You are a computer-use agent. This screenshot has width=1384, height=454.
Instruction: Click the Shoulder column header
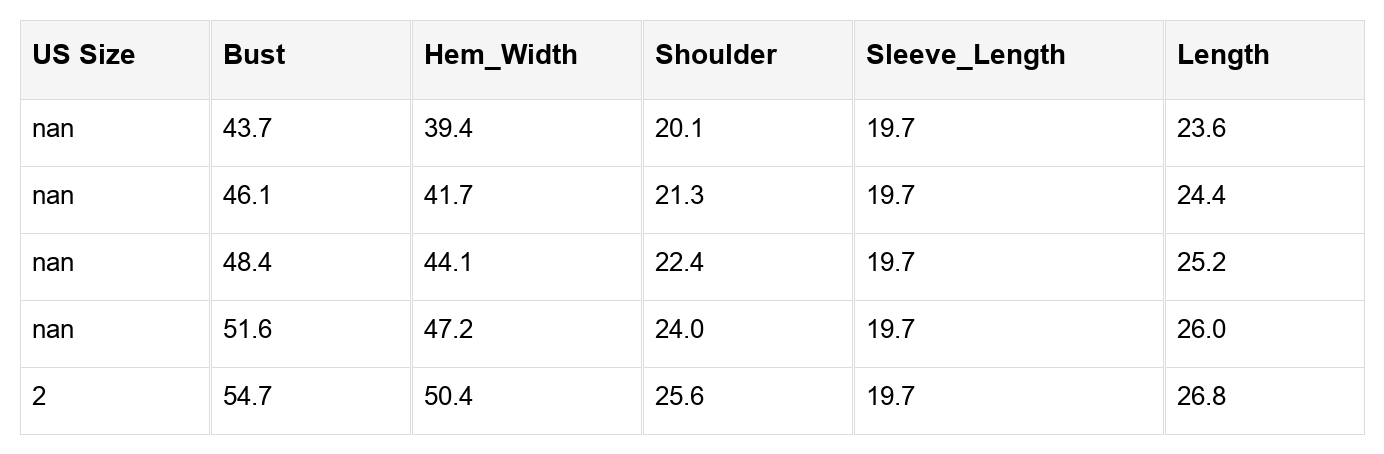[x=715, y=55]
